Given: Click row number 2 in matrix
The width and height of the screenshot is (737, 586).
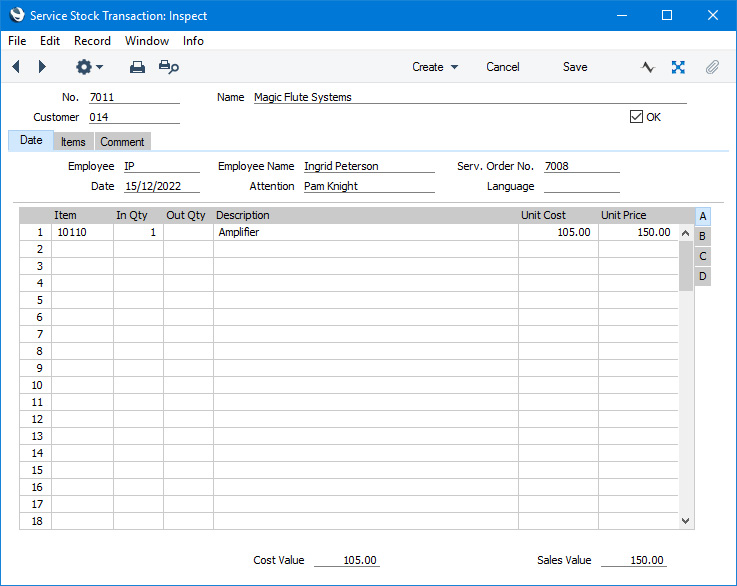Looking at the screenshot, I should tap(36, 249).
